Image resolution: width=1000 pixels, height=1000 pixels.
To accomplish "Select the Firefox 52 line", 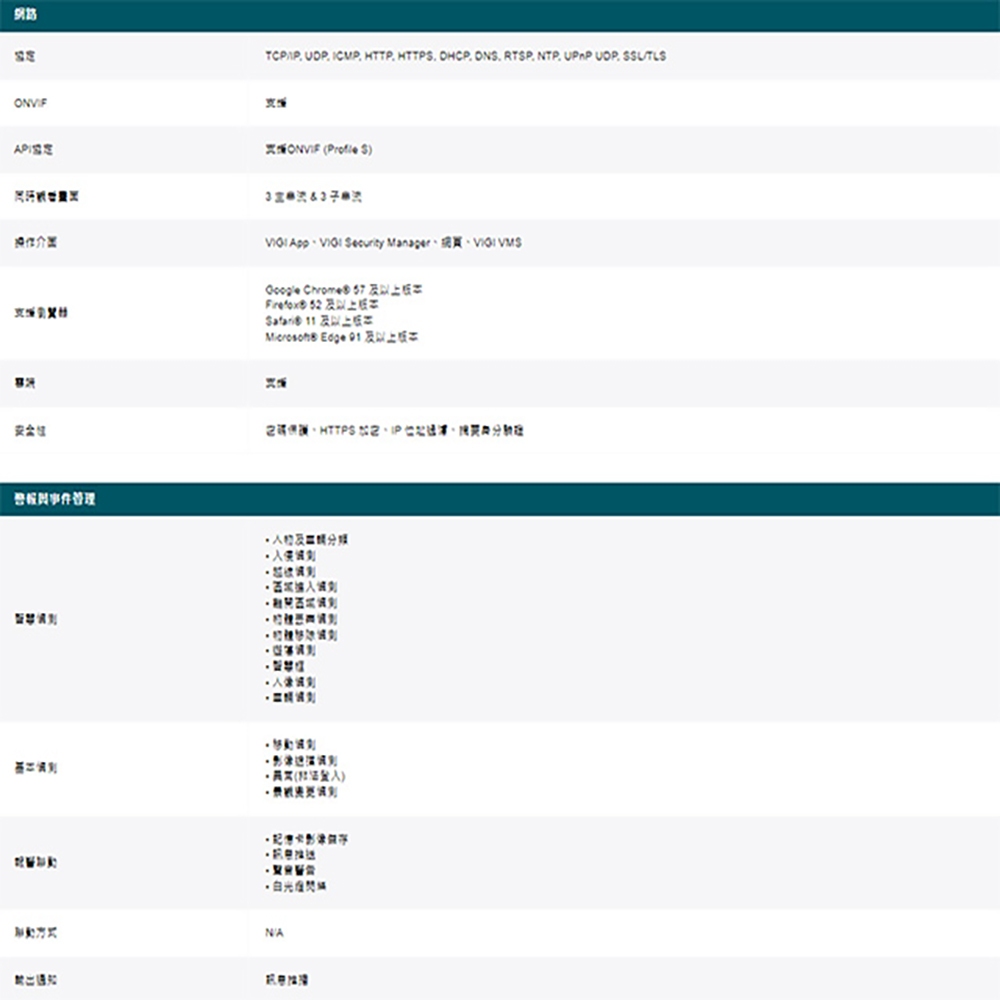I will click(321, 304).
